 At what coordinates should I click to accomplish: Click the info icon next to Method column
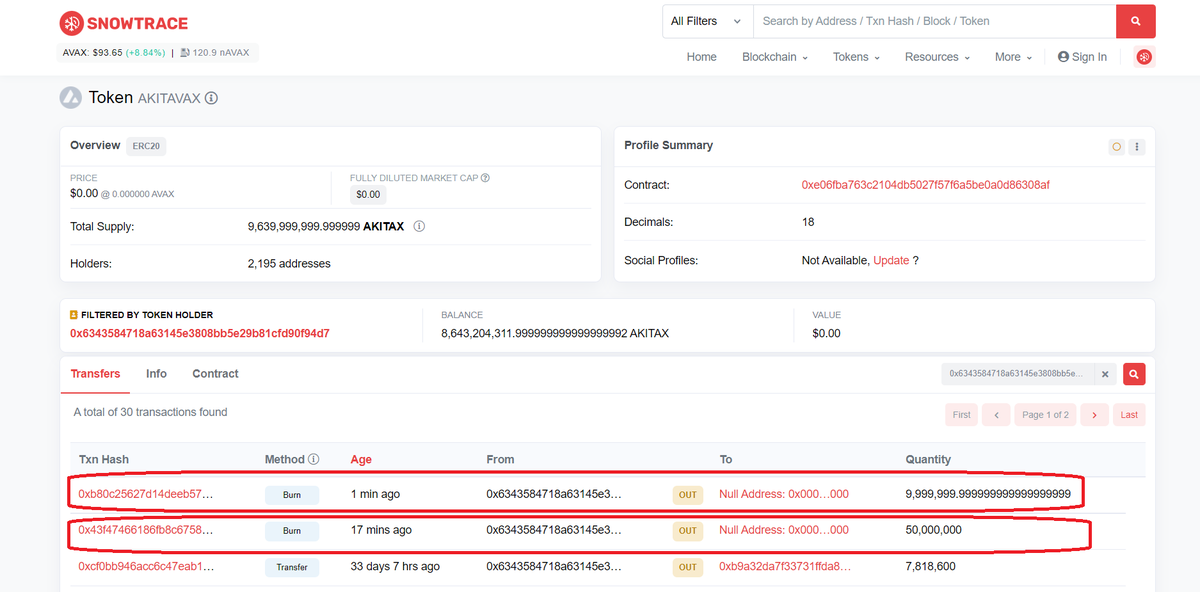[x=313, y=459]
